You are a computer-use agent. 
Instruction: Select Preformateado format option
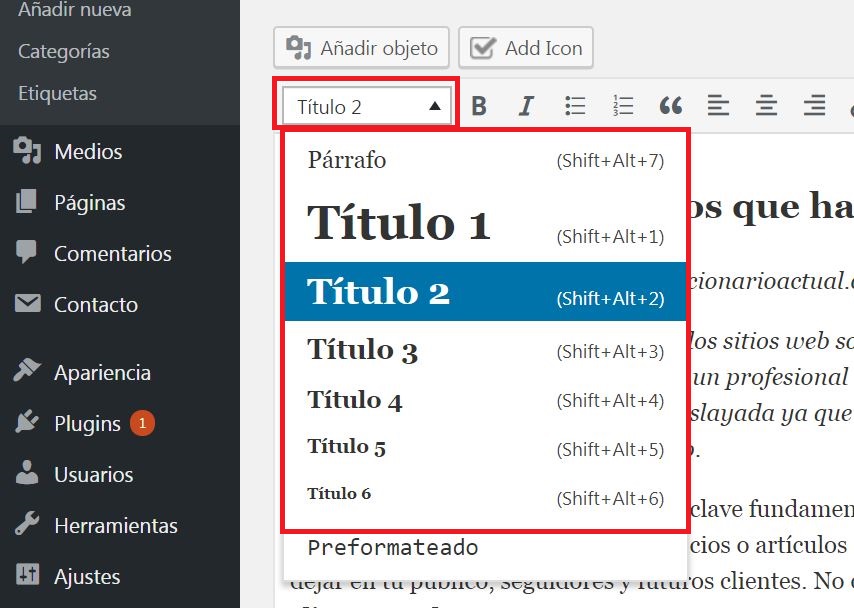[x=485, y=548]
